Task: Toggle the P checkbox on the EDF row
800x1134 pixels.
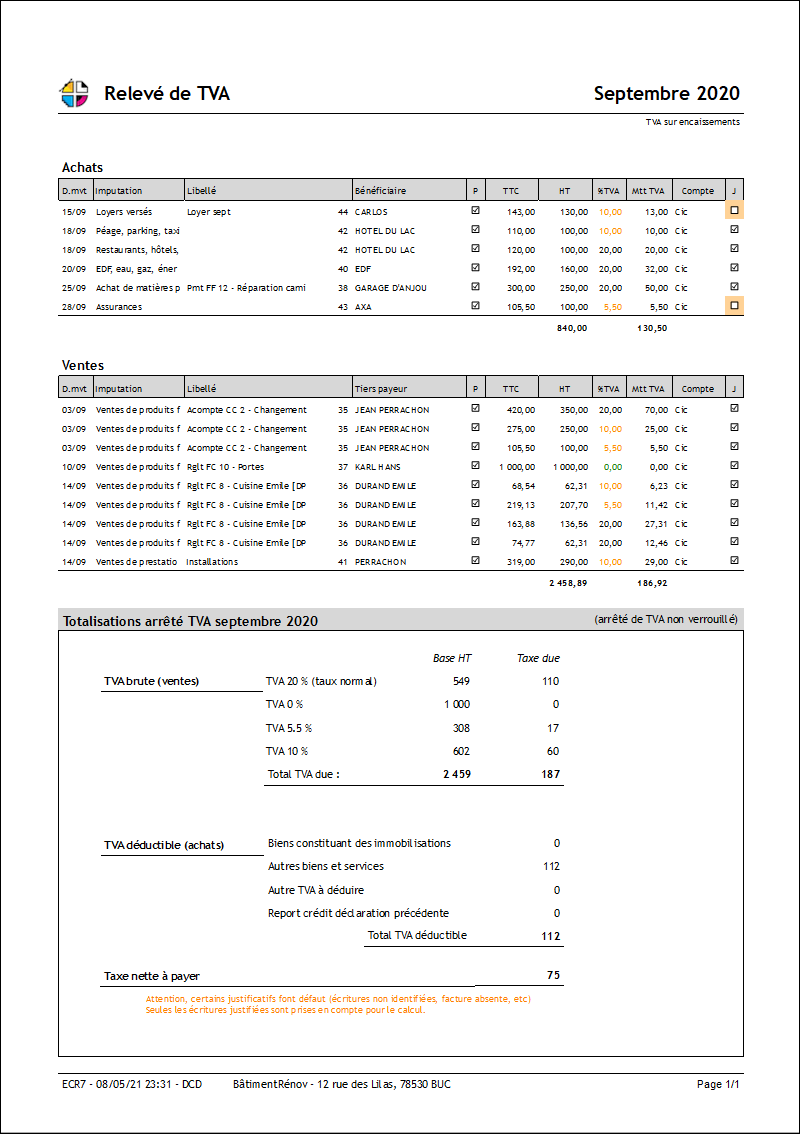Action: tap(475, 268)
